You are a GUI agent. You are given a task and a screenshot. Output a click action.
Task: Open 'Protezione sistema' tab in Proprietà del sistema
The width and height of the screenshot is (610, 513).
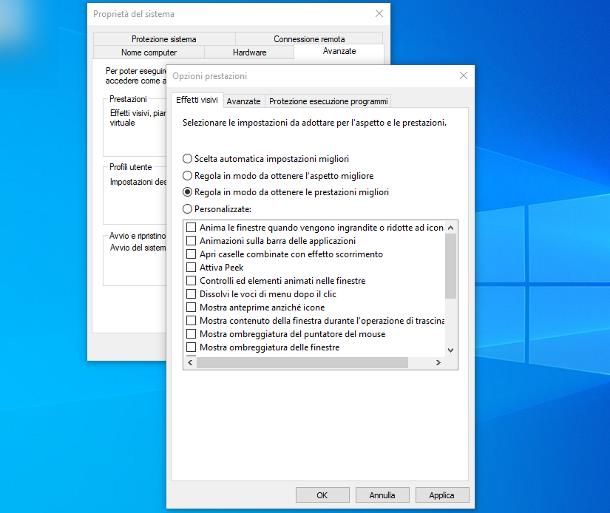164,39
